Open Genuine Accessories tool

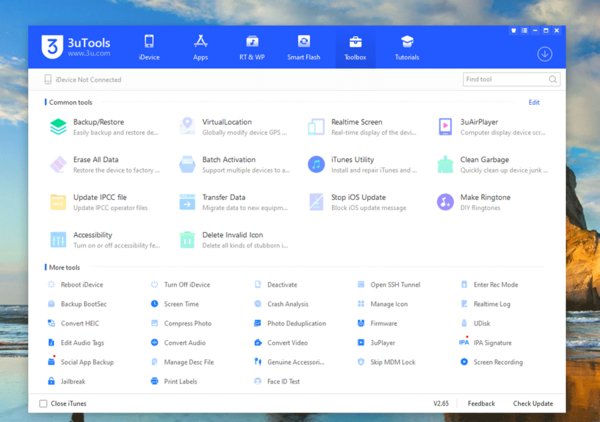pyautogui.click(x=289, y=362)
